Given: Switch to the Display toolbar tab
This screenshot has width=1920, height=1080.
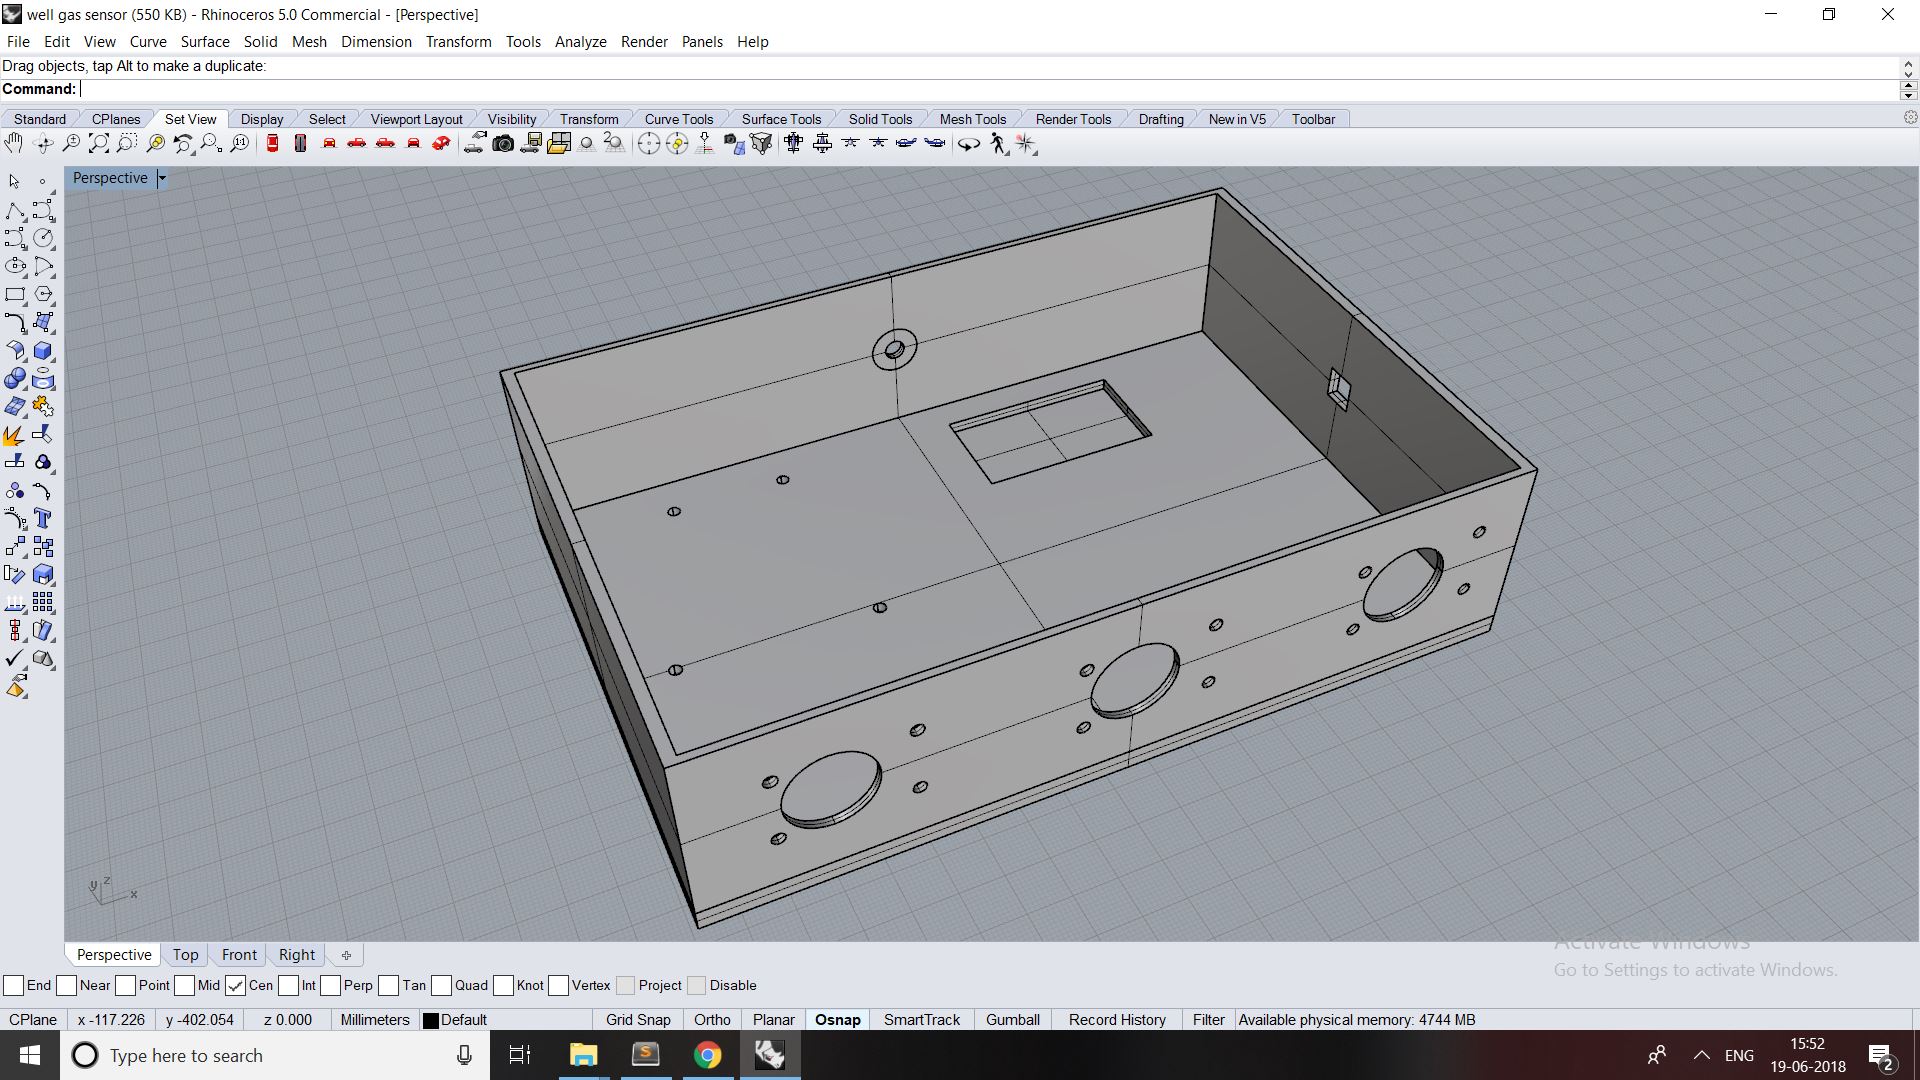Looking at the screenshot, I should (x=262, y=119).
